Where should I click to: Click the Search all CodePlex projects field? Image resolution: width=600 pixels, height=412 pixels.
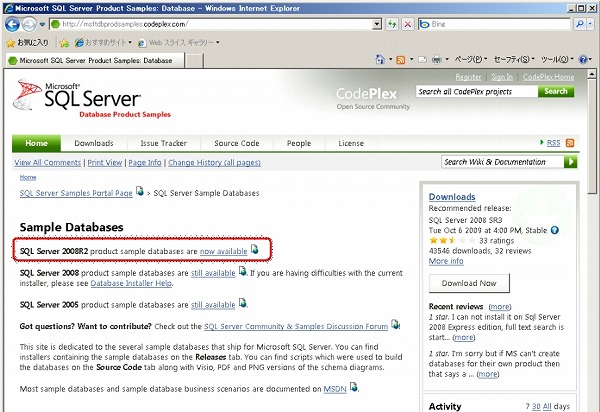(477, 91)
